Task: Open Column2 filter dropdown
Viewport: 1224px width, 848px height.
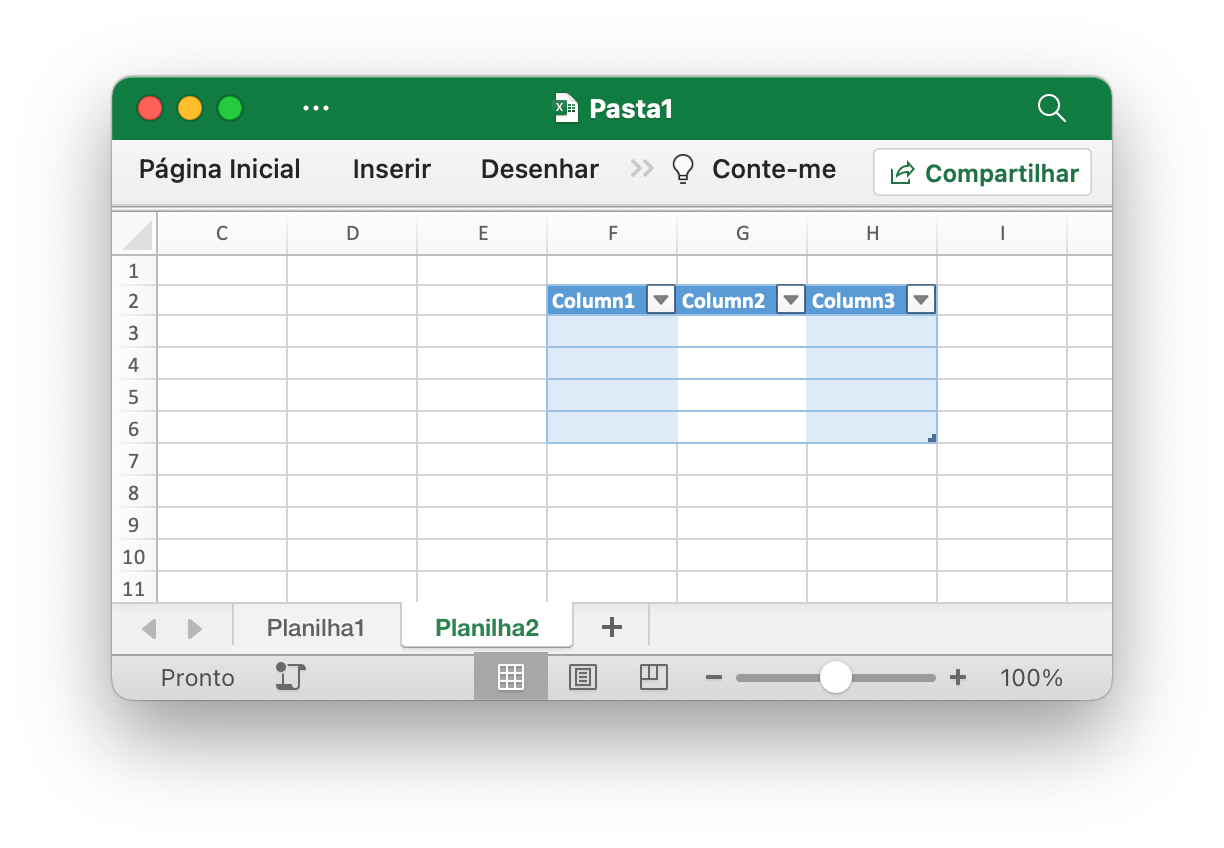Action: (791, 300)
